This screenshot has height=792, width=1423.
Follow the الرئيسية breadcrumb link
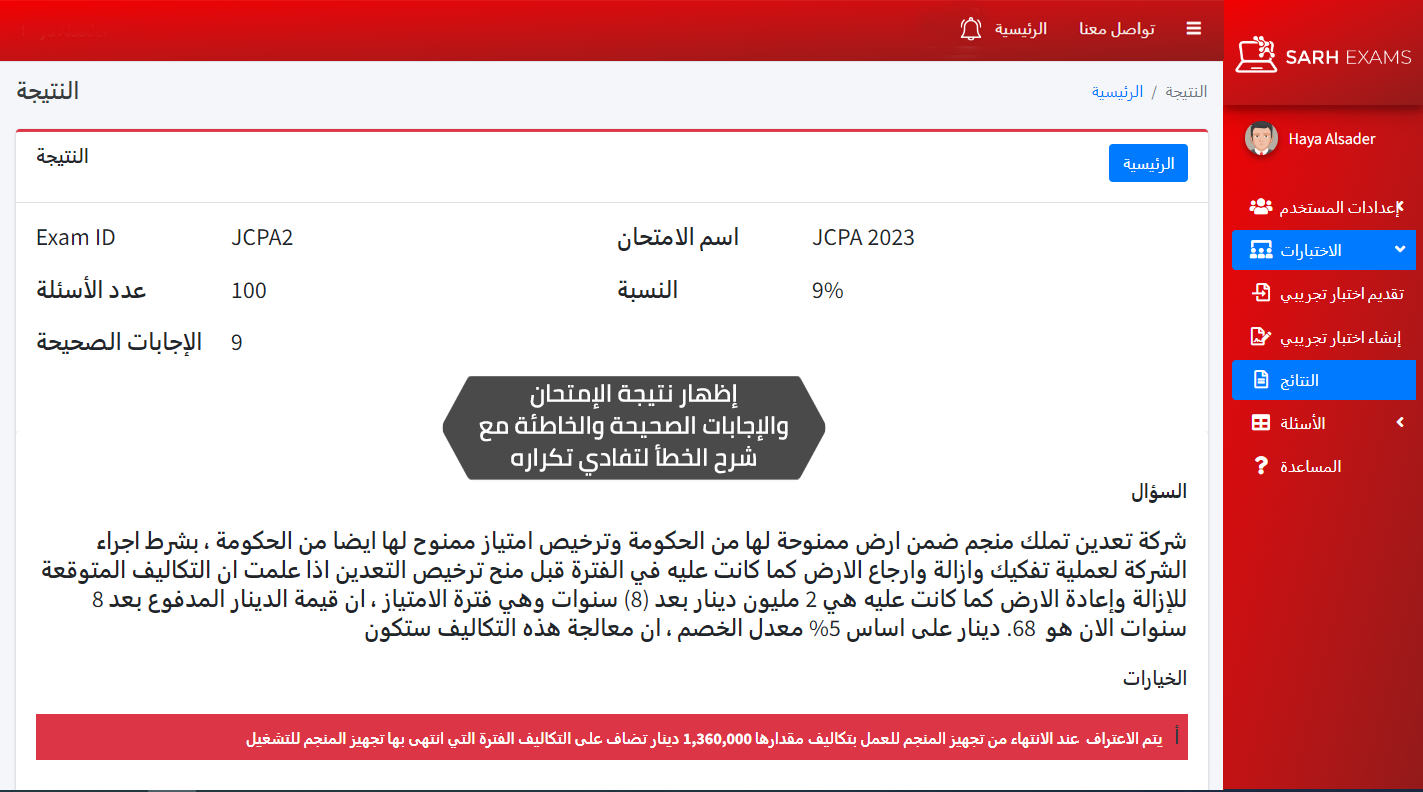pos(1117,92)
